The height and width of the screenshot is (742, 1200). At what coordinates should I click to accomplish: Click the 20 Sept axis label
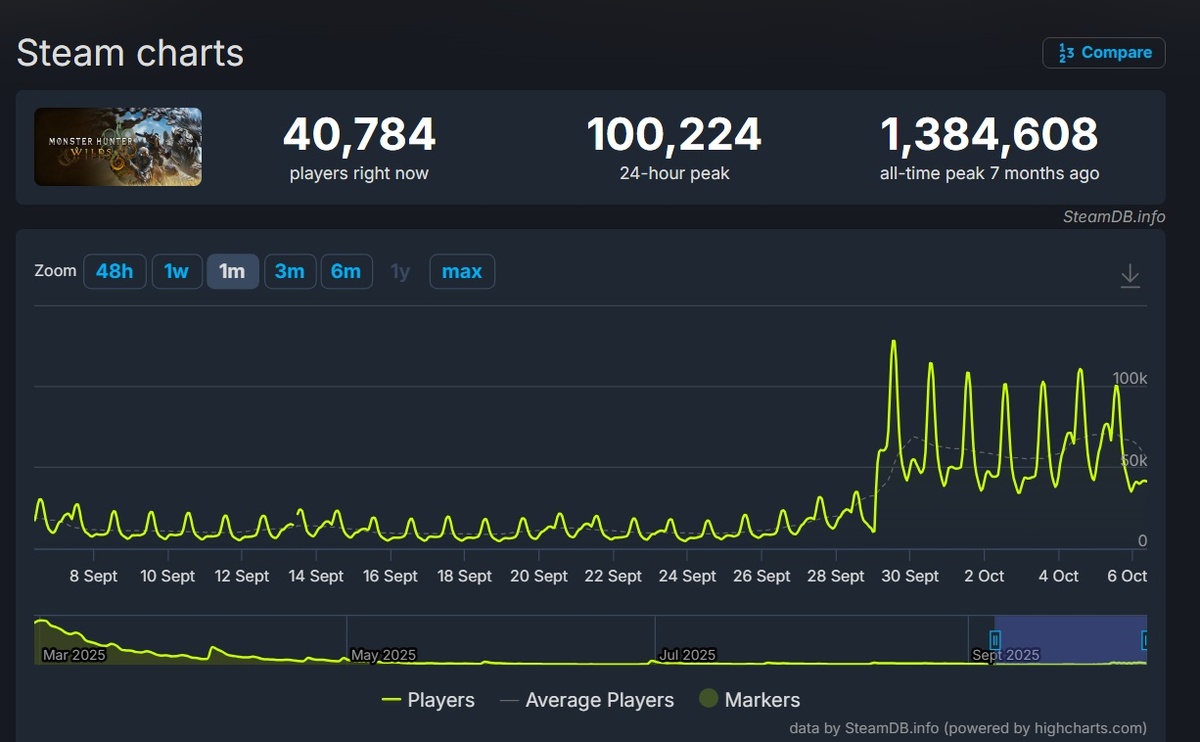(538, 576)
